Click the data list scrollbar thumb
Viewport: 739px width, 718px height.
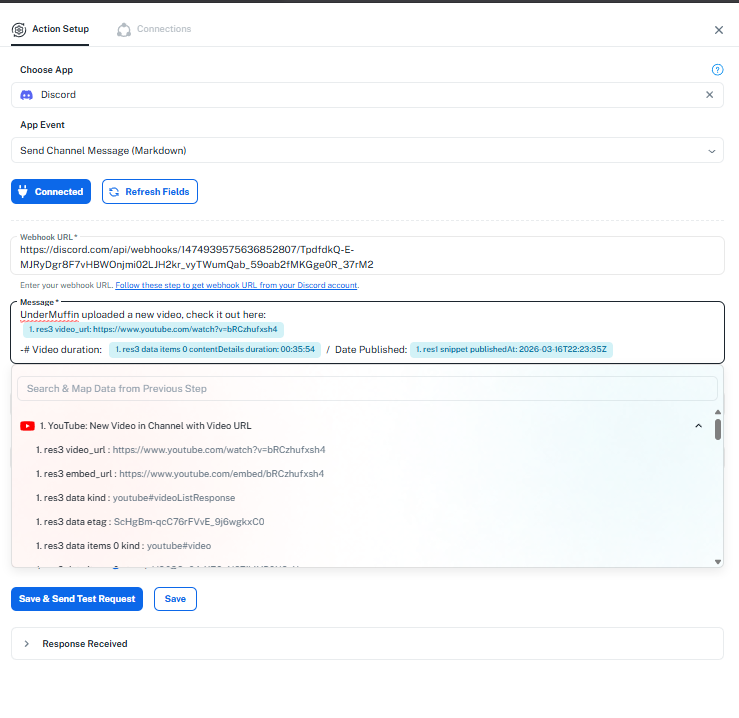pos(718,429)
